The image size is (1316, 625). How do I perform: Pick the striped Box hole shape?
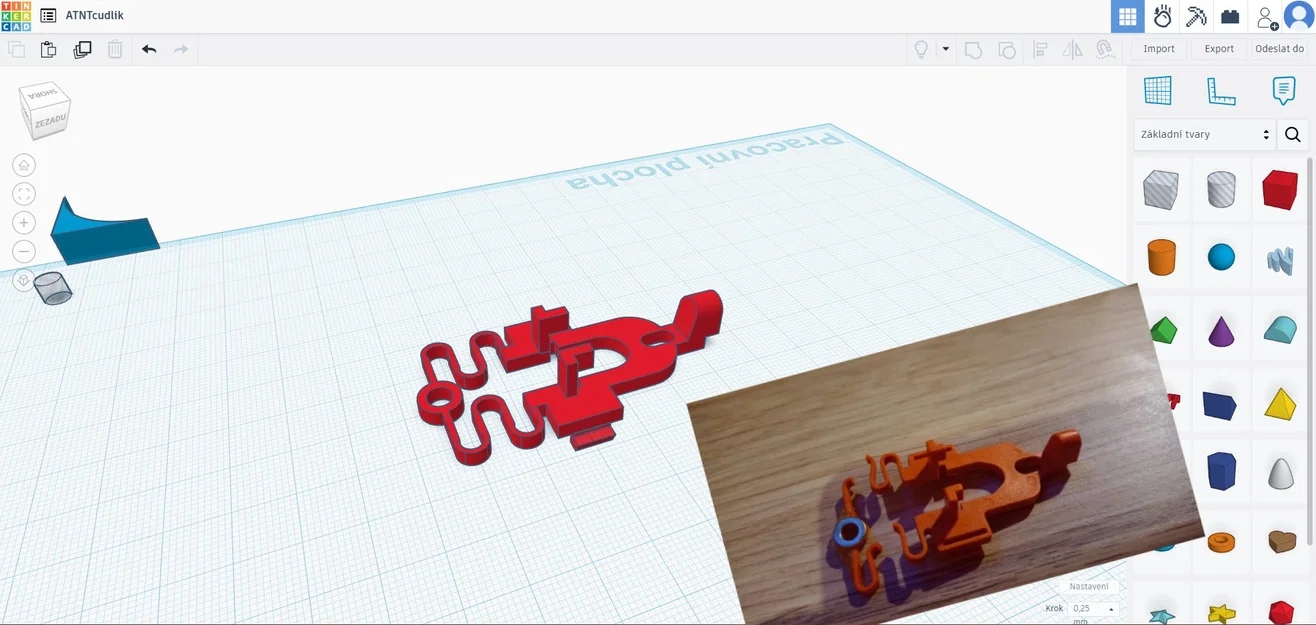pyautogui.click(x=1161, y=189)
